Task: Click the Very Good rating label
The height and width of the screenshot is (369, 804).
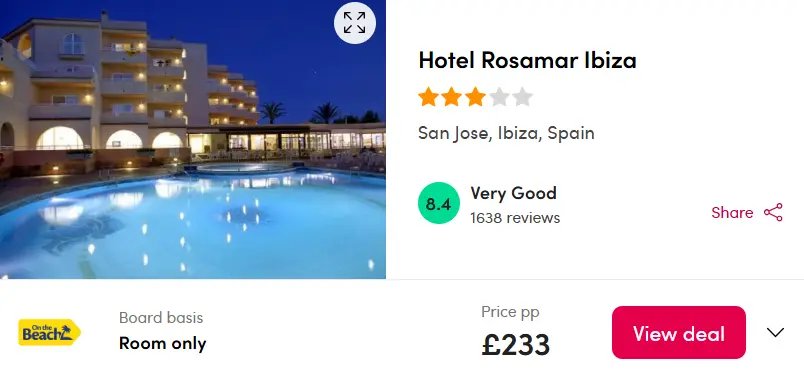Action: pyautogui.click(x=513, y=193)
